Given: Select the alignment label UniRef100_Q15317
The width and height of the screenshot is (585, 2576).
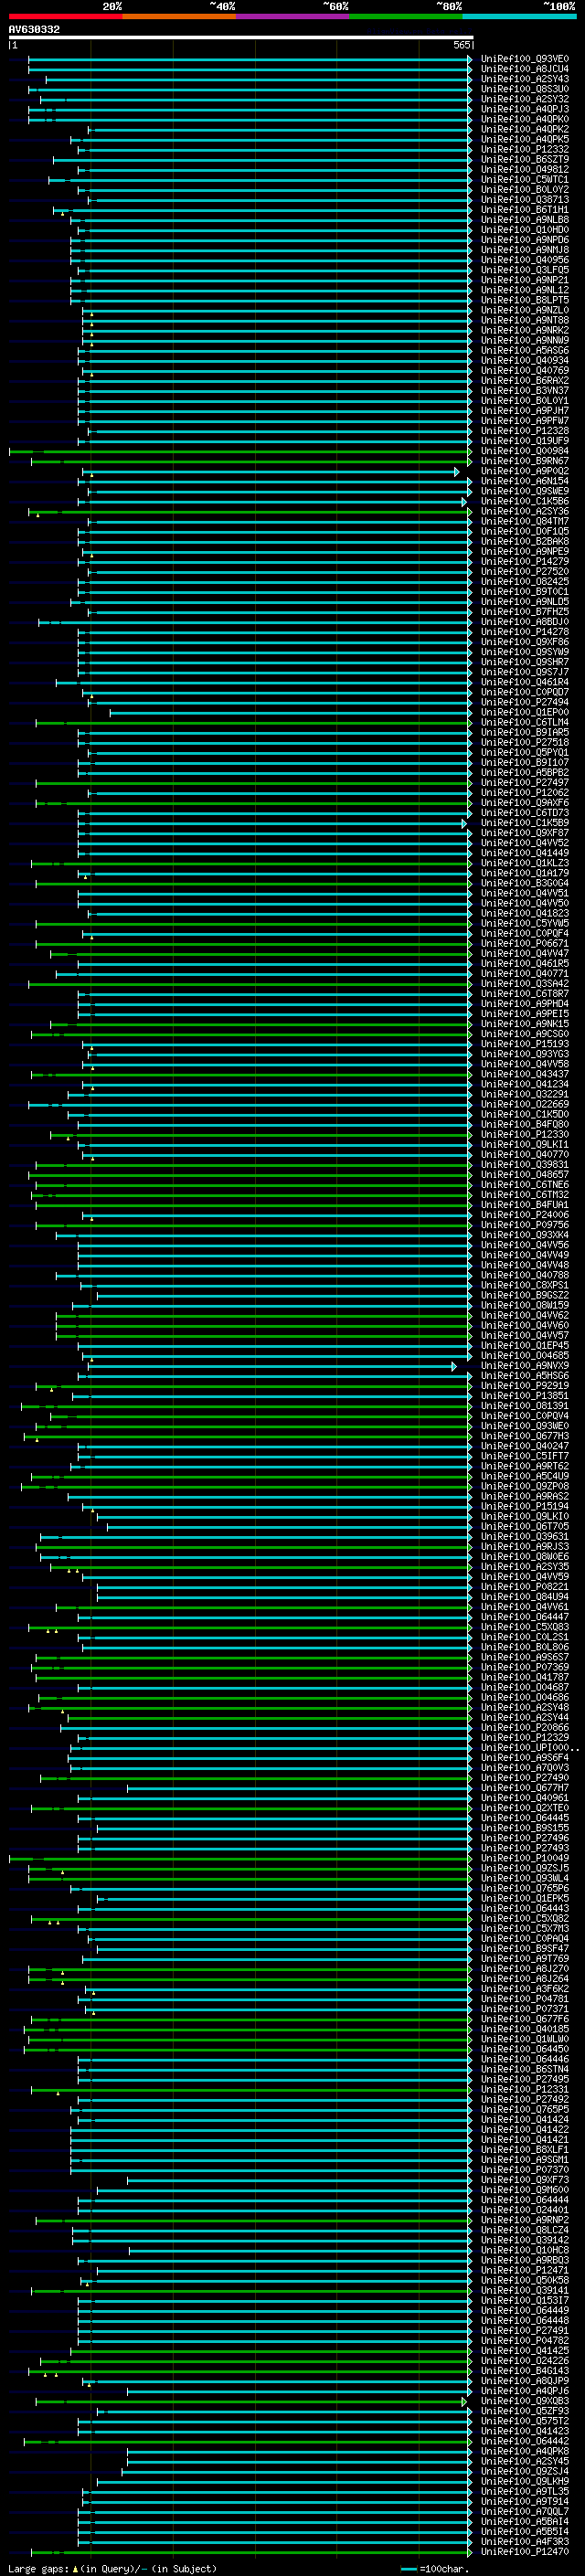Looking at the screenshot, I should [525, 2300].
